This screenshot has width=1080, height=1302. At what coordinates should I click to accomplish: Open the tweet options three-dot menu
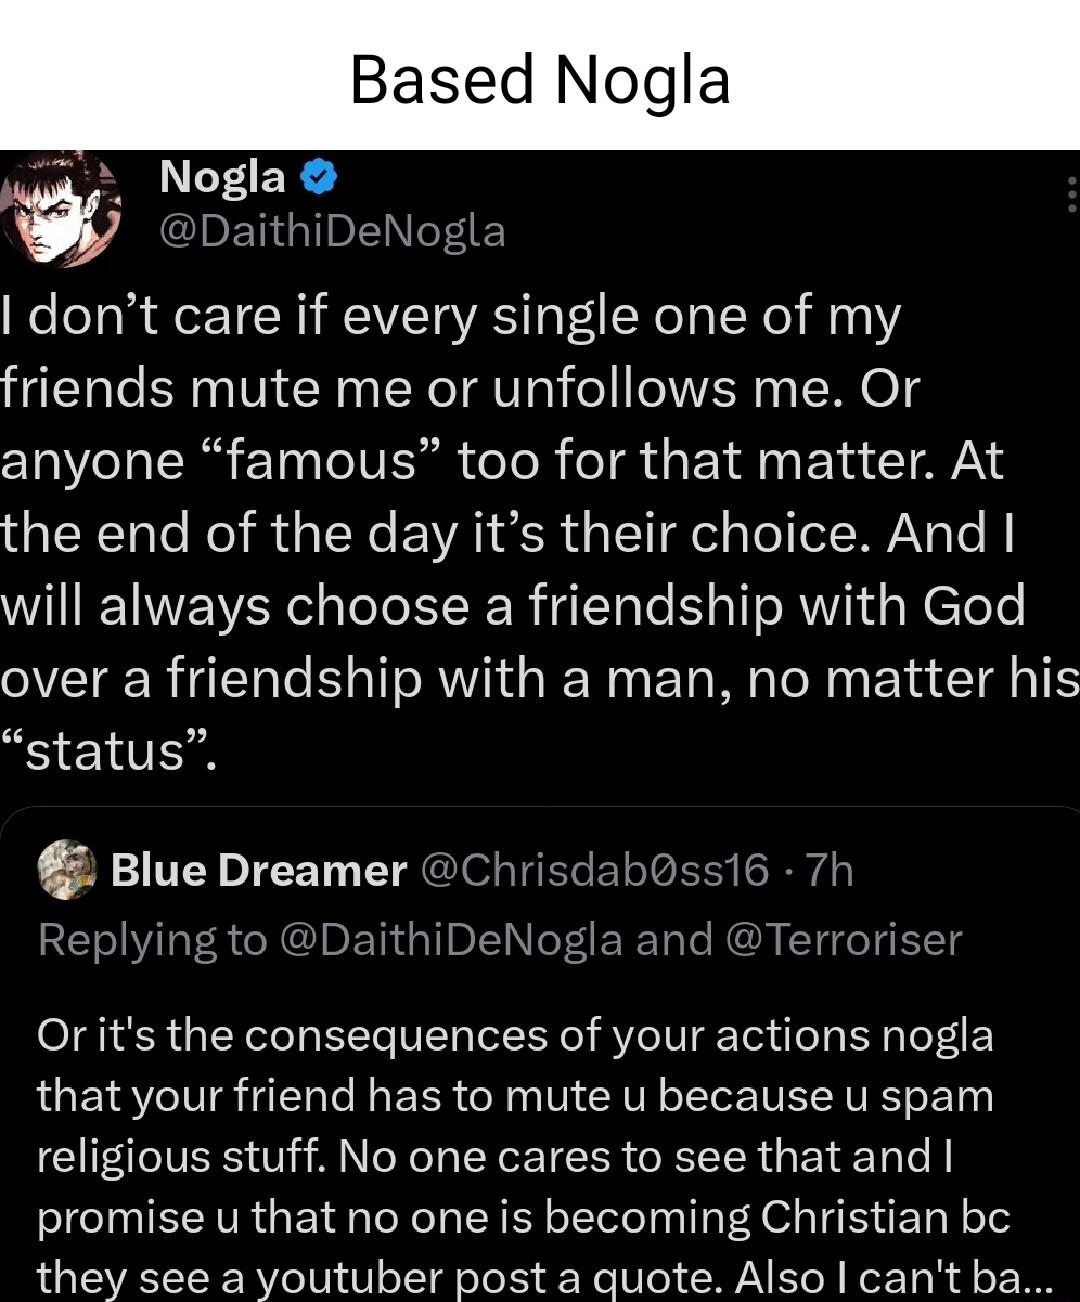tap(1070, 195)
